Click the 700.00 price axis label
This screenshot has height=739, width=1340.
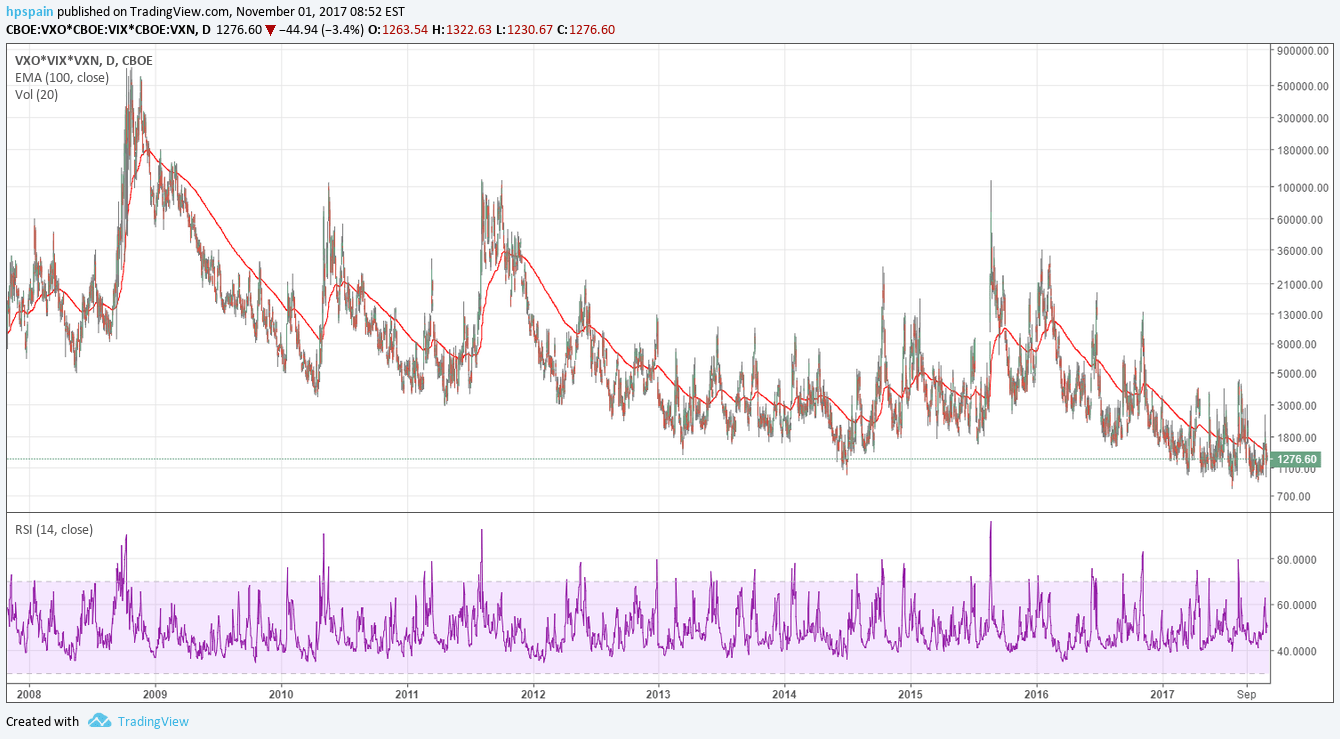pos(1295,496)
